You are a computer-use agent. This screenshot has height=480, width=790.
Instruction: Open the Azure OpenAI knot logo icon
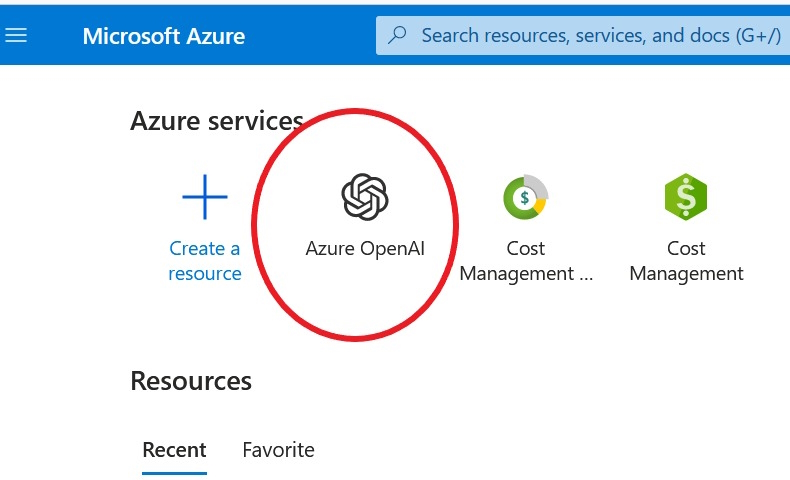[x=364, y=196]
